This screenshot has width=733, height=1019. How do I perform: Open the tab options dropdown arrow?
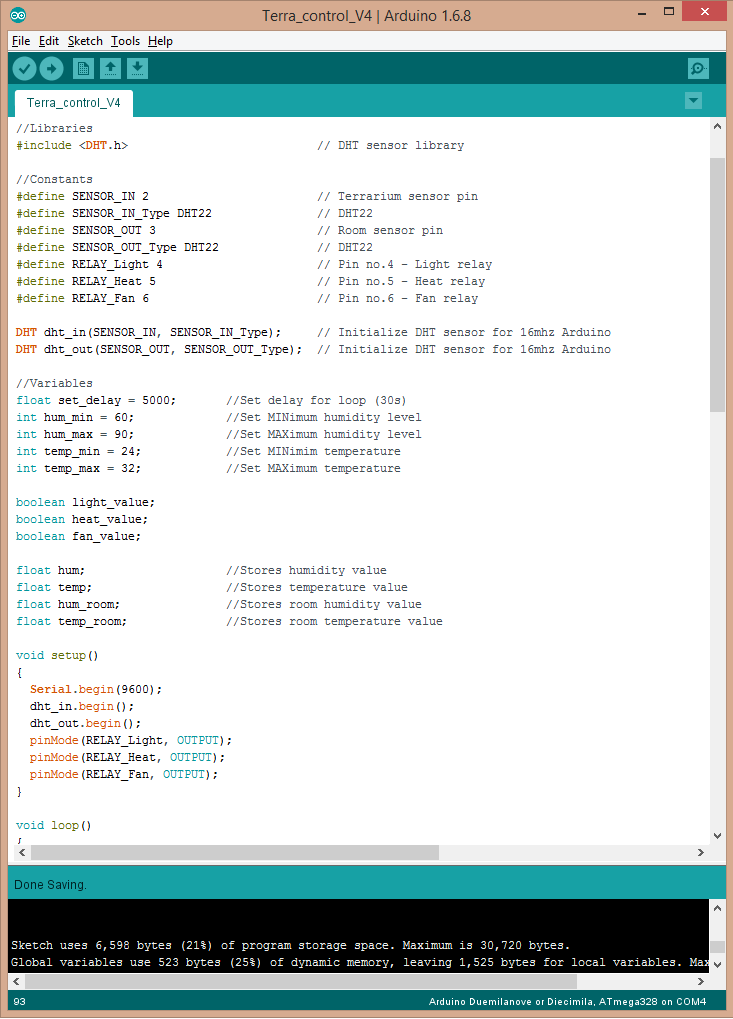click(693, 101)
